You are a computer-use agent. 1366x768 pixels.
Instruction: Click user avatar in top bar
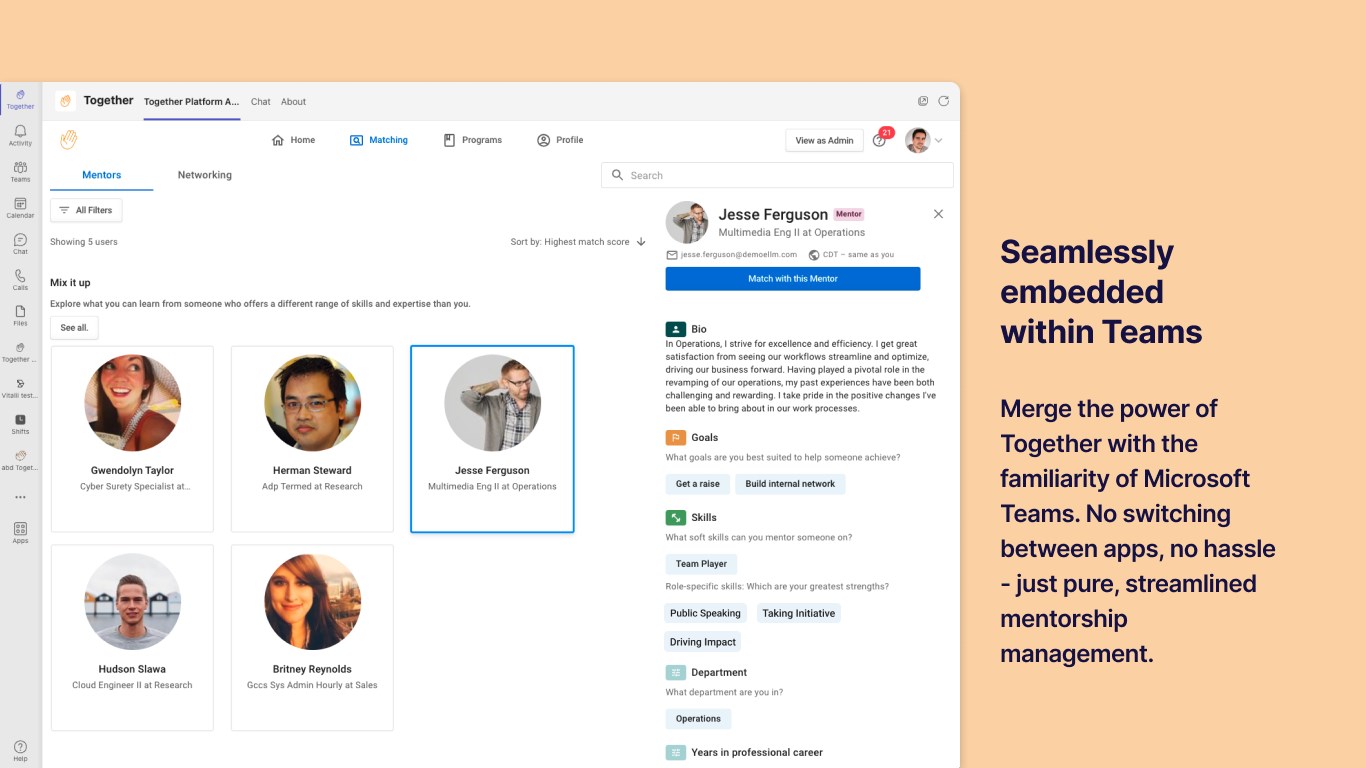coord(917,140)
